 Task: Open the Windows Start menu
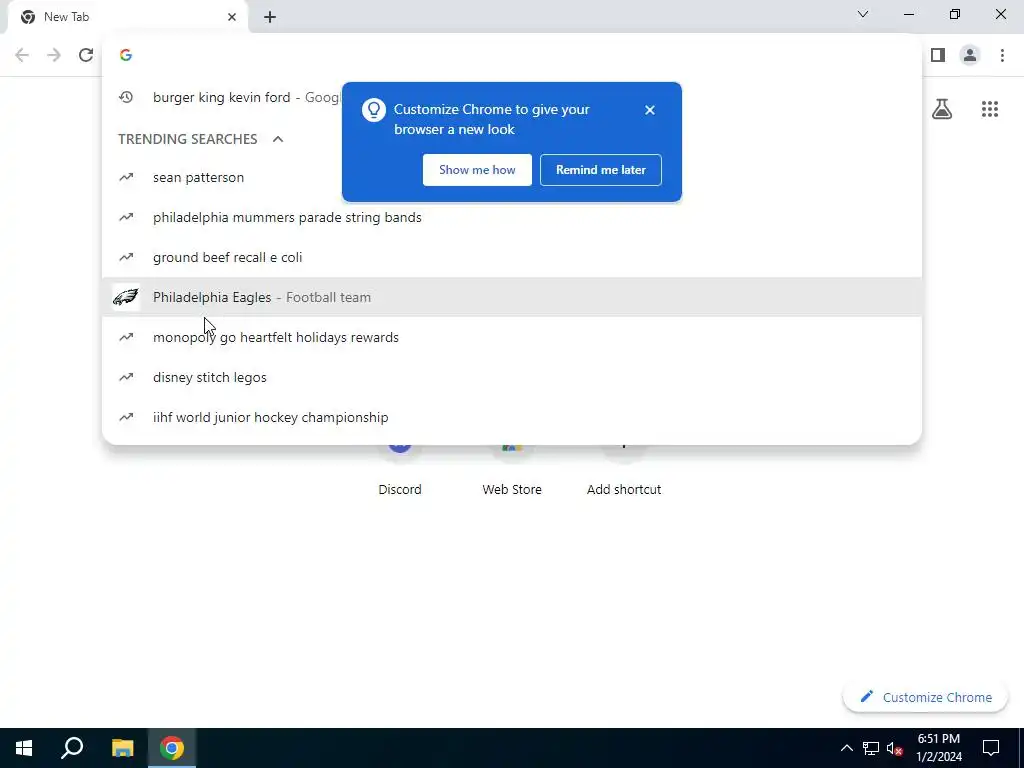pos(24,748)
